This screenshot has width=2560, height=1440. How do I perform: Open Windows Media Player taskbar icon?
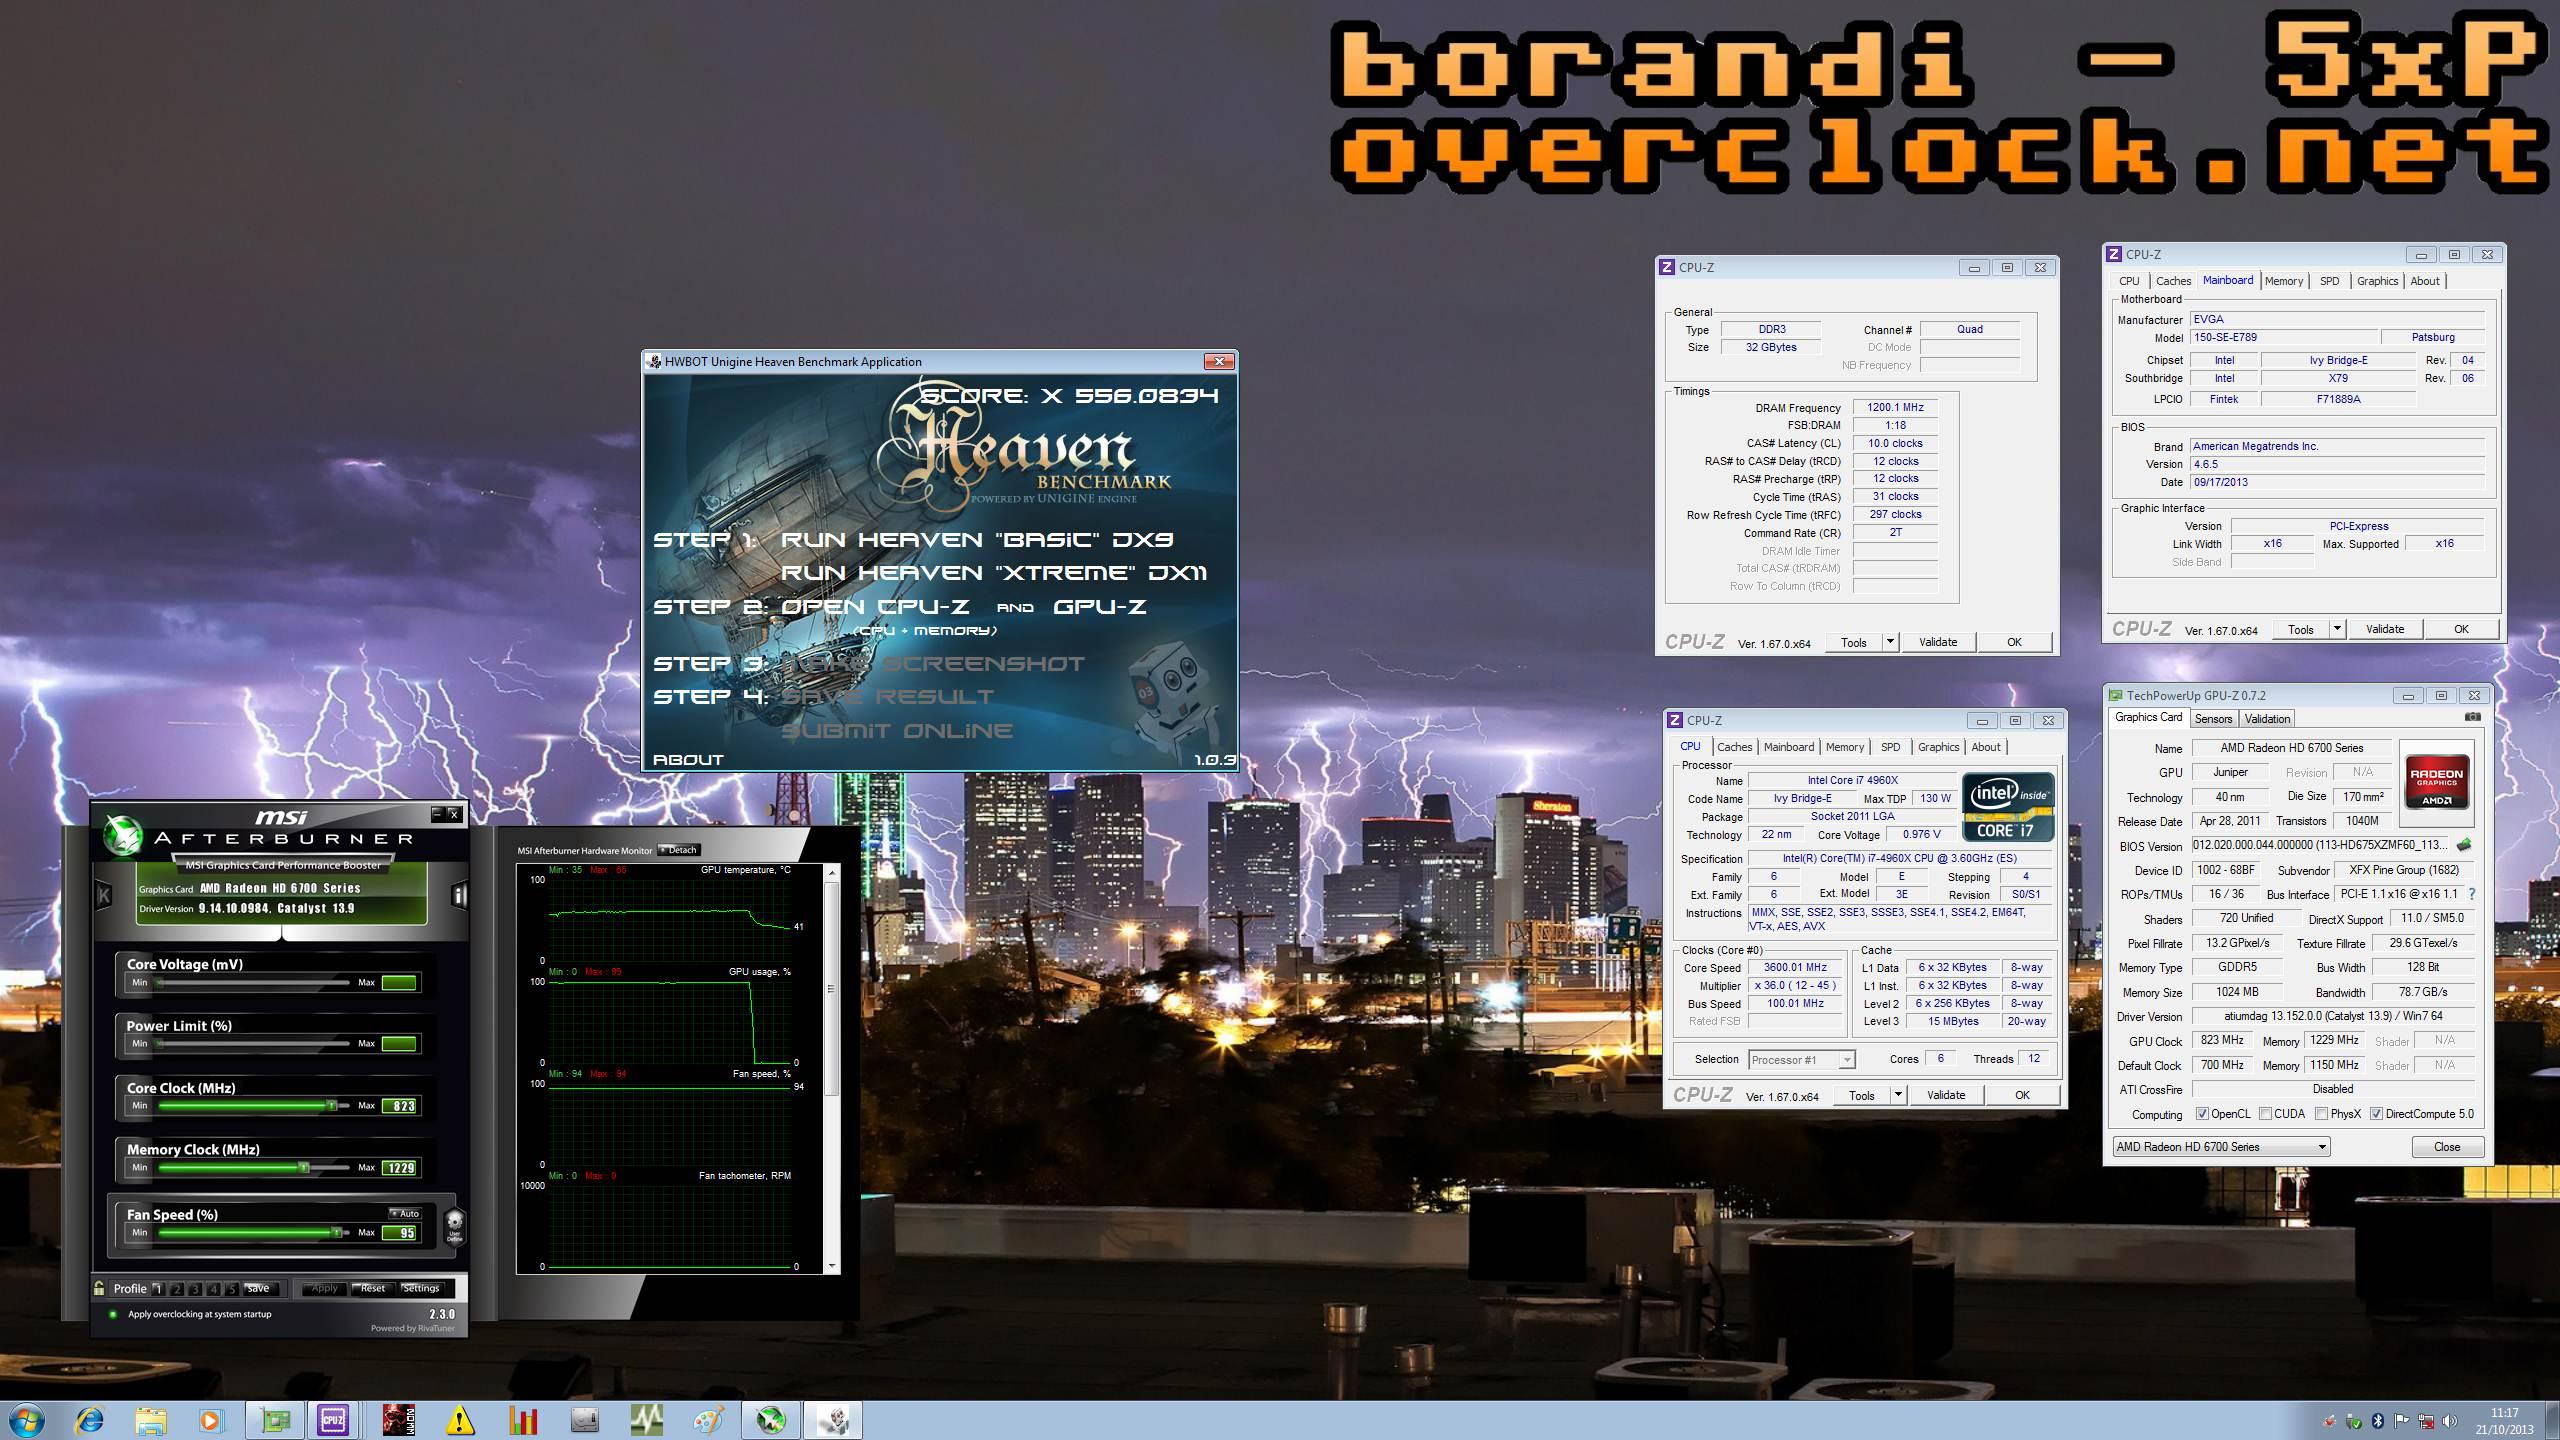pos(210,1420)
